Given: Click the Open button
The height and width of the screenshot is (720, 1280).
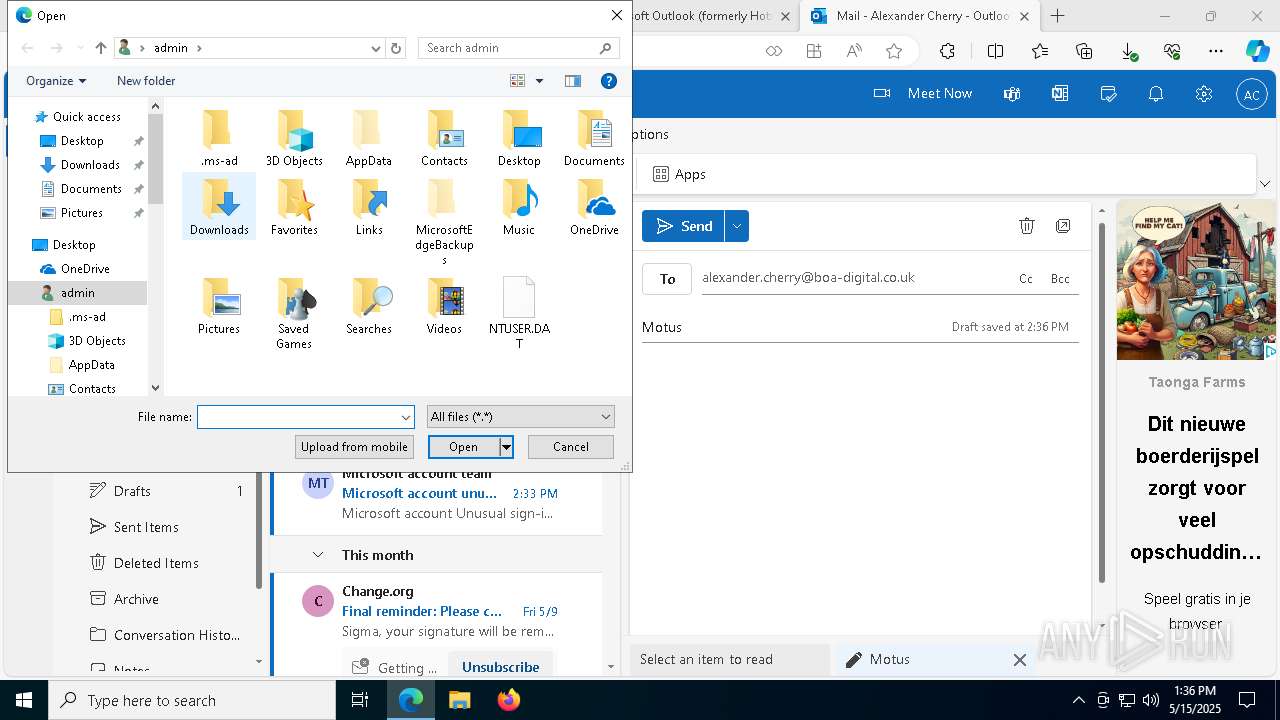Looking at the screenshot, I should tap(464, 447).
